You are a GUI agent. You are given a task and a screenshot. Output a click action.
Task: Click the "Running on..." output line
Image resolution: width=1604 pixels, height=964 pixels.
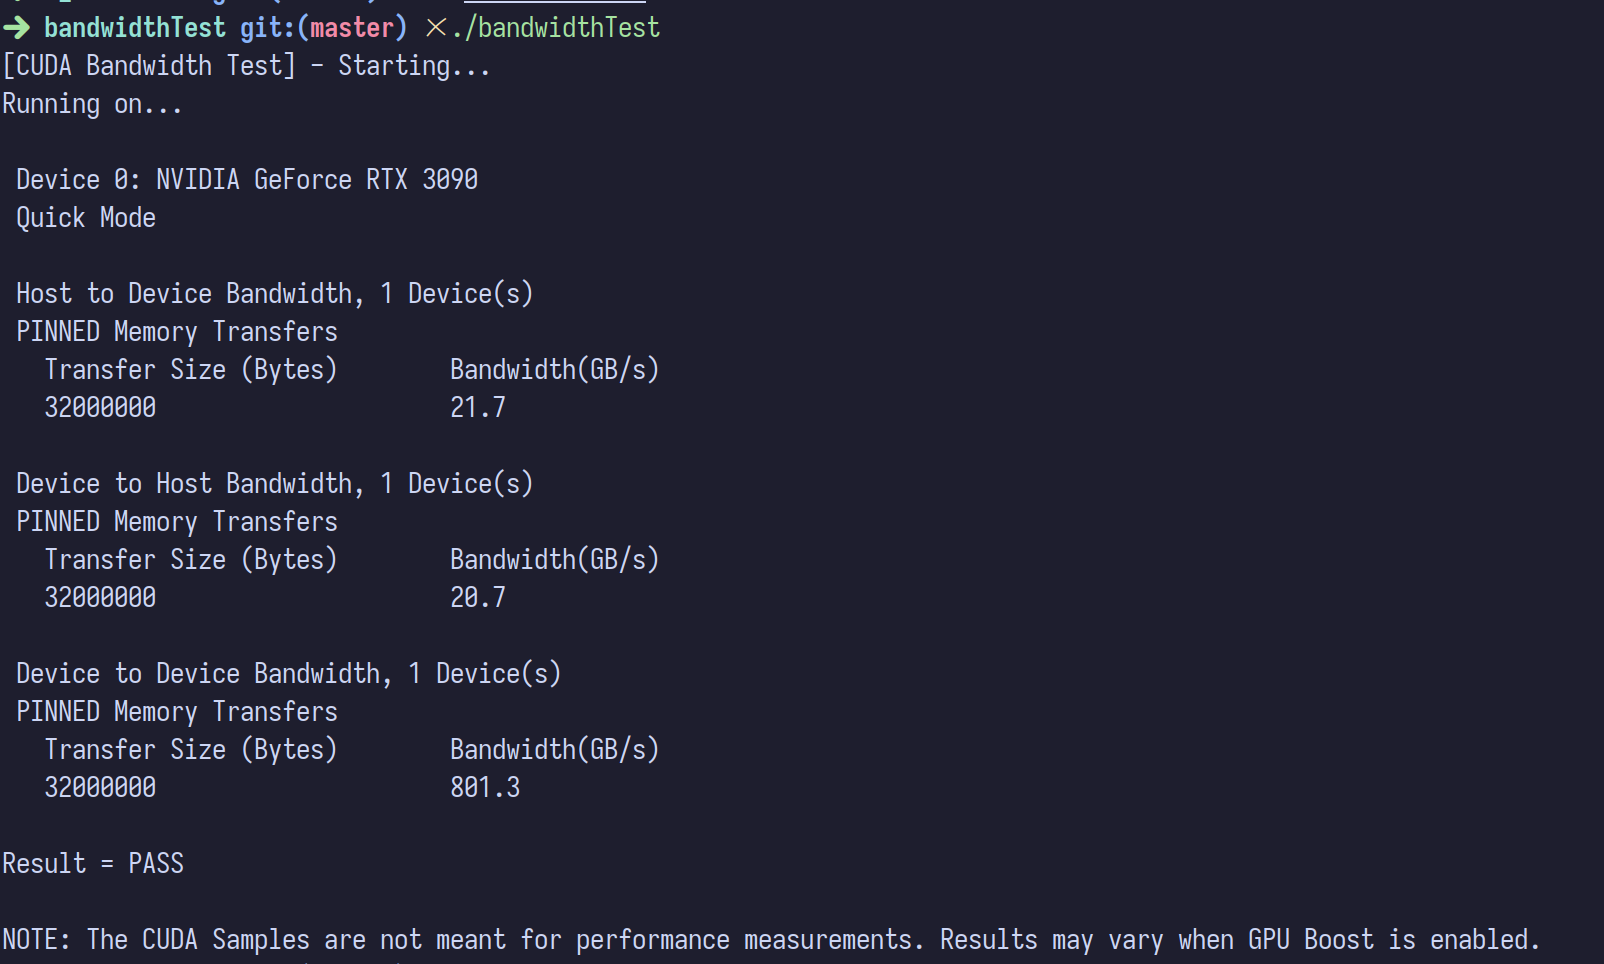pos(92,104)
